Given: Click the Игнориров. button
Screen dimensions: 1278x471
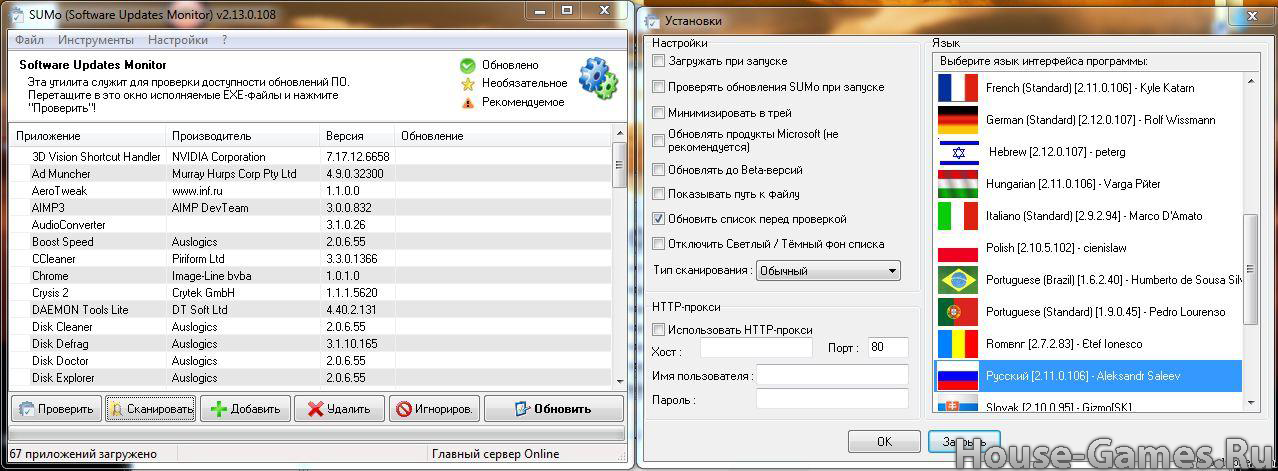Looking at the screenshot, I should 434,408.
